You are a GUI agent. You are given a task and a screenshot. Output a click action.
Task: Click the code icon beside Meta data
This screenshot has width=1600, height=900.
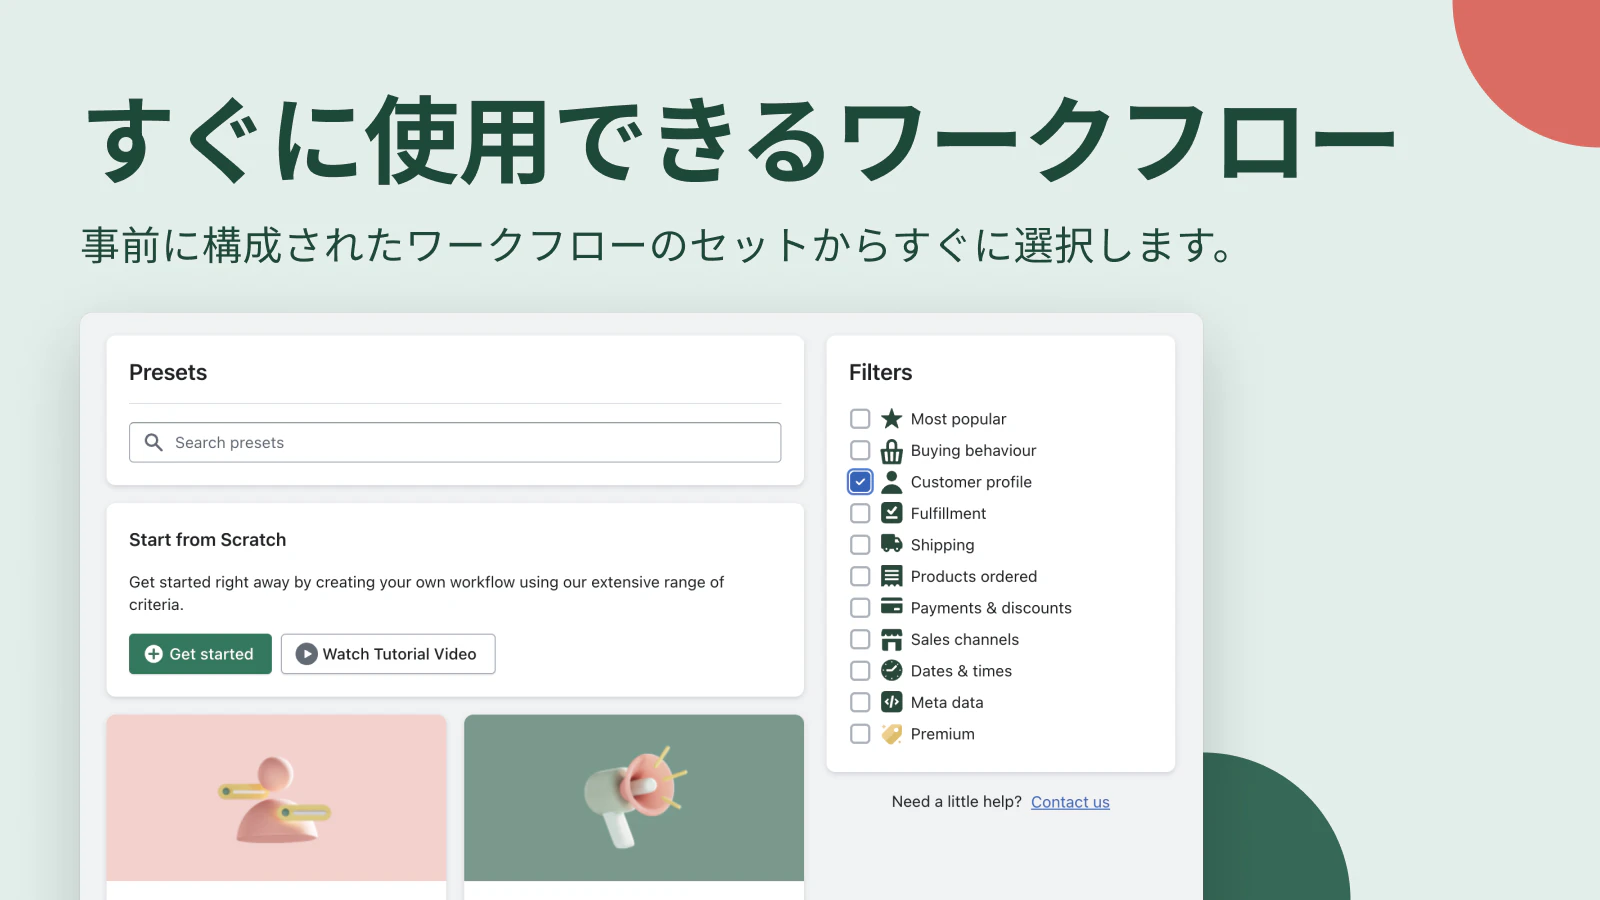pyautogui.click(x=891, y=702)
